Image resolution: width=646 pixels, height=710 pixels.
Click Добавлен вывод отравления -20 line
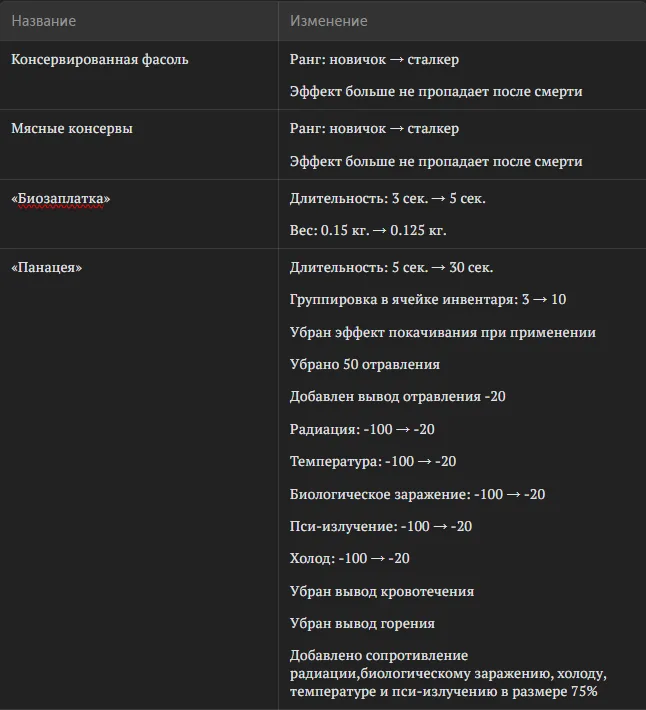pyautogui.click(x=397, y=396)
